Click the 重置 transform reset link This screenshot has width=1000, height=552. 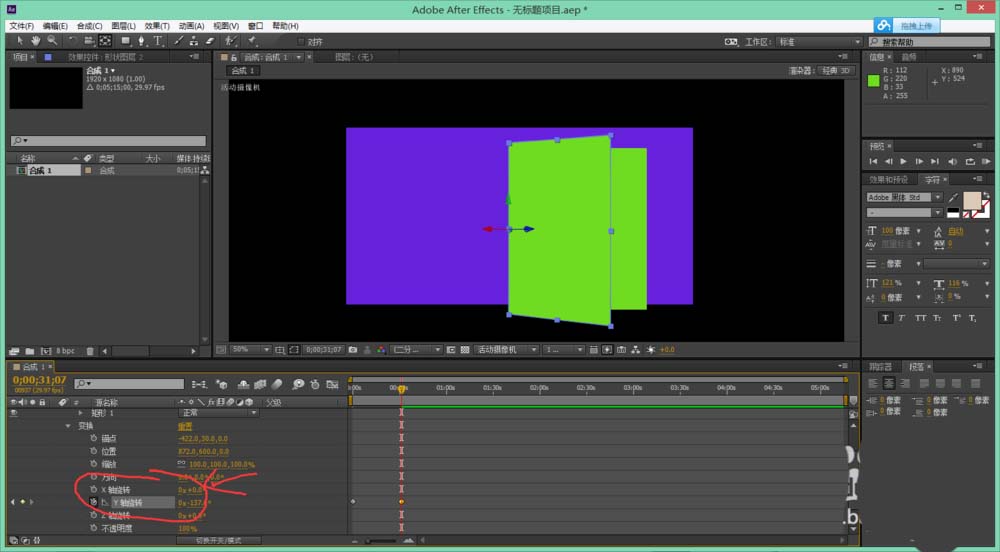click(186, 425)
